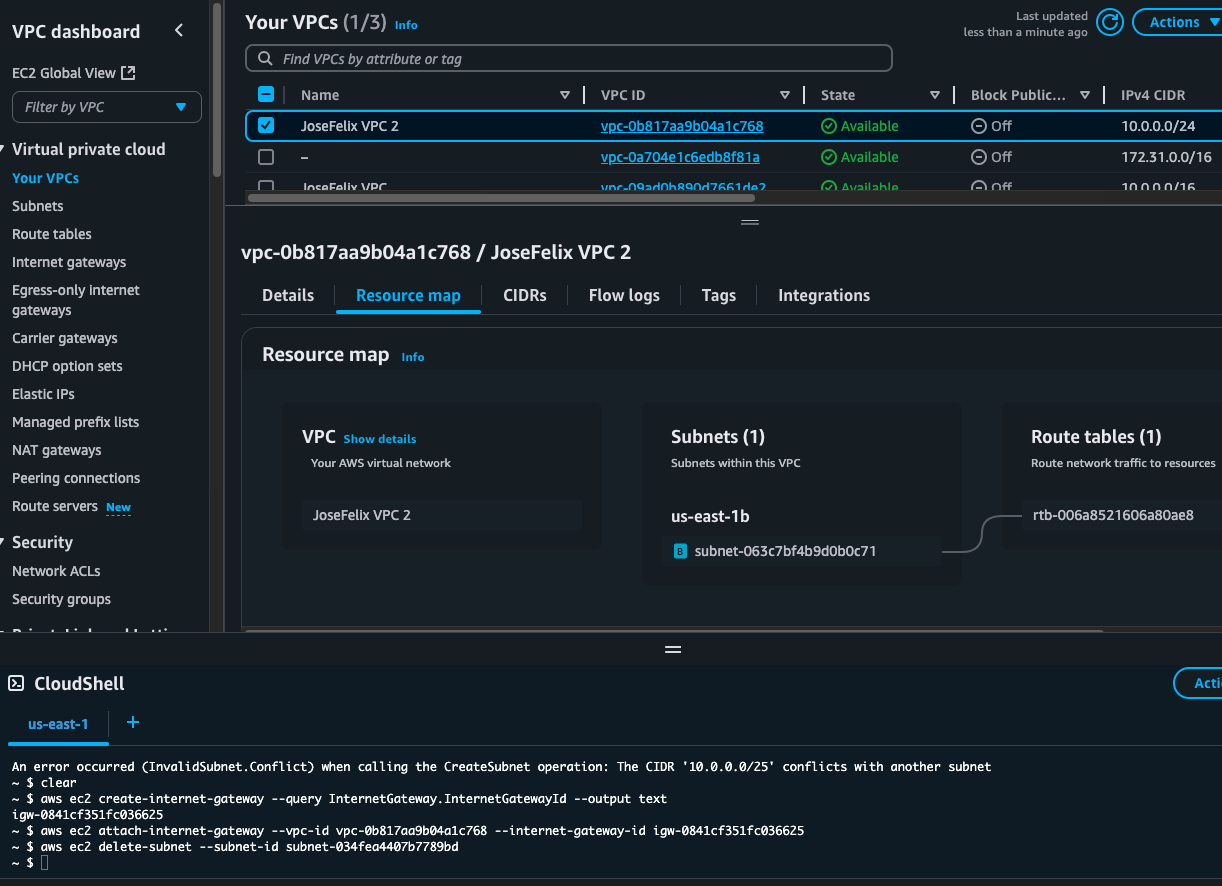
Task: Open the vpc-0b817aa9b04a1c768 link
Action: (x=682, y=126)
